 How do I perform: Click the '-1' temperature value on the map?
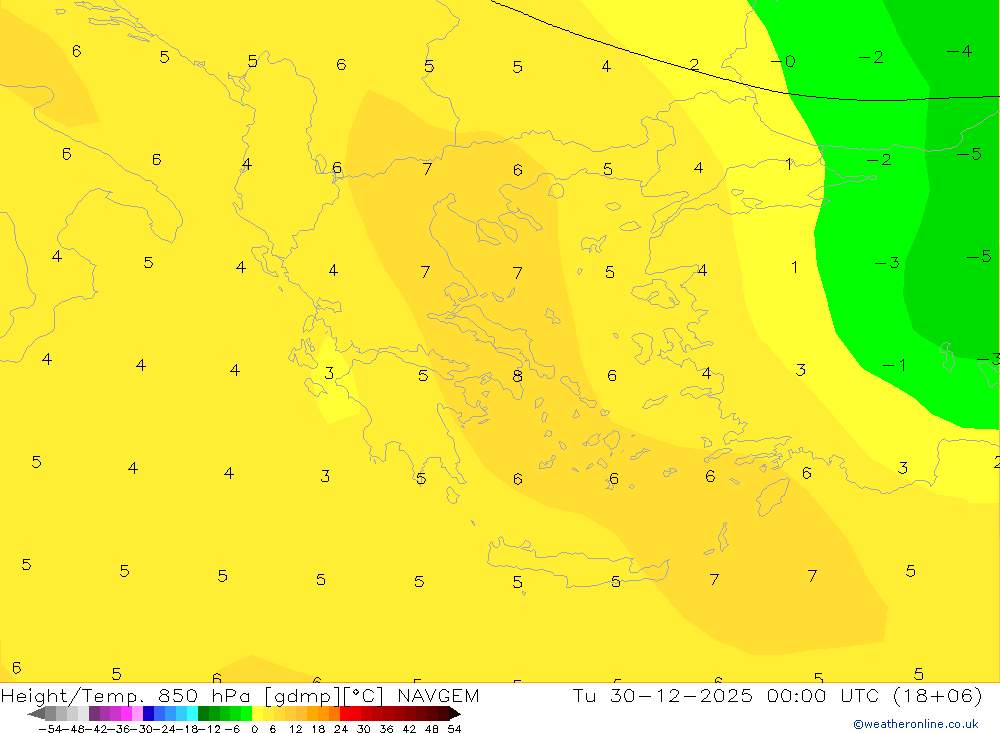point(894,365)
